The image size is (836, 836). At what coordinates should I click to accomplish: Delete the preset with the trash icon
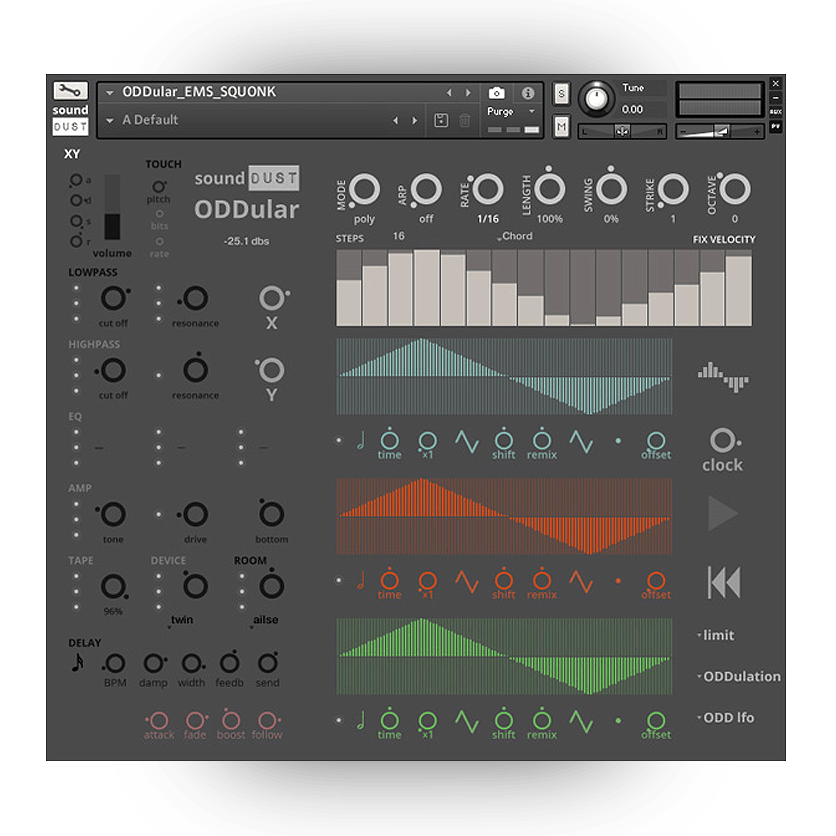point(465,120)
